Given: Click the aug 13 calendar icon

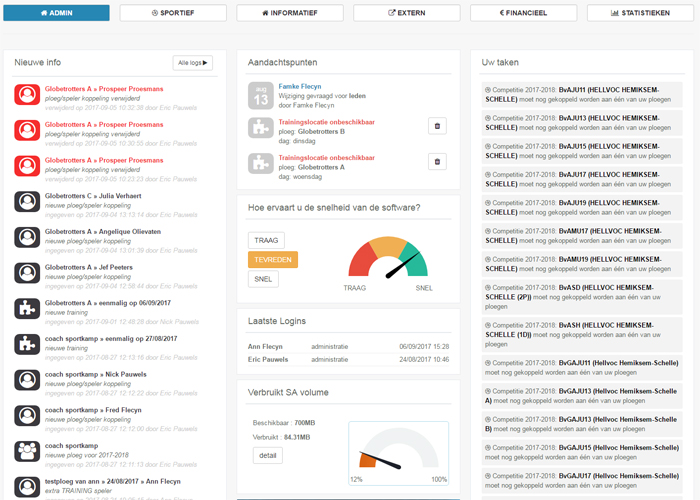Looking at the screenshot, I should pyautogui.click(x=261, y=96).
